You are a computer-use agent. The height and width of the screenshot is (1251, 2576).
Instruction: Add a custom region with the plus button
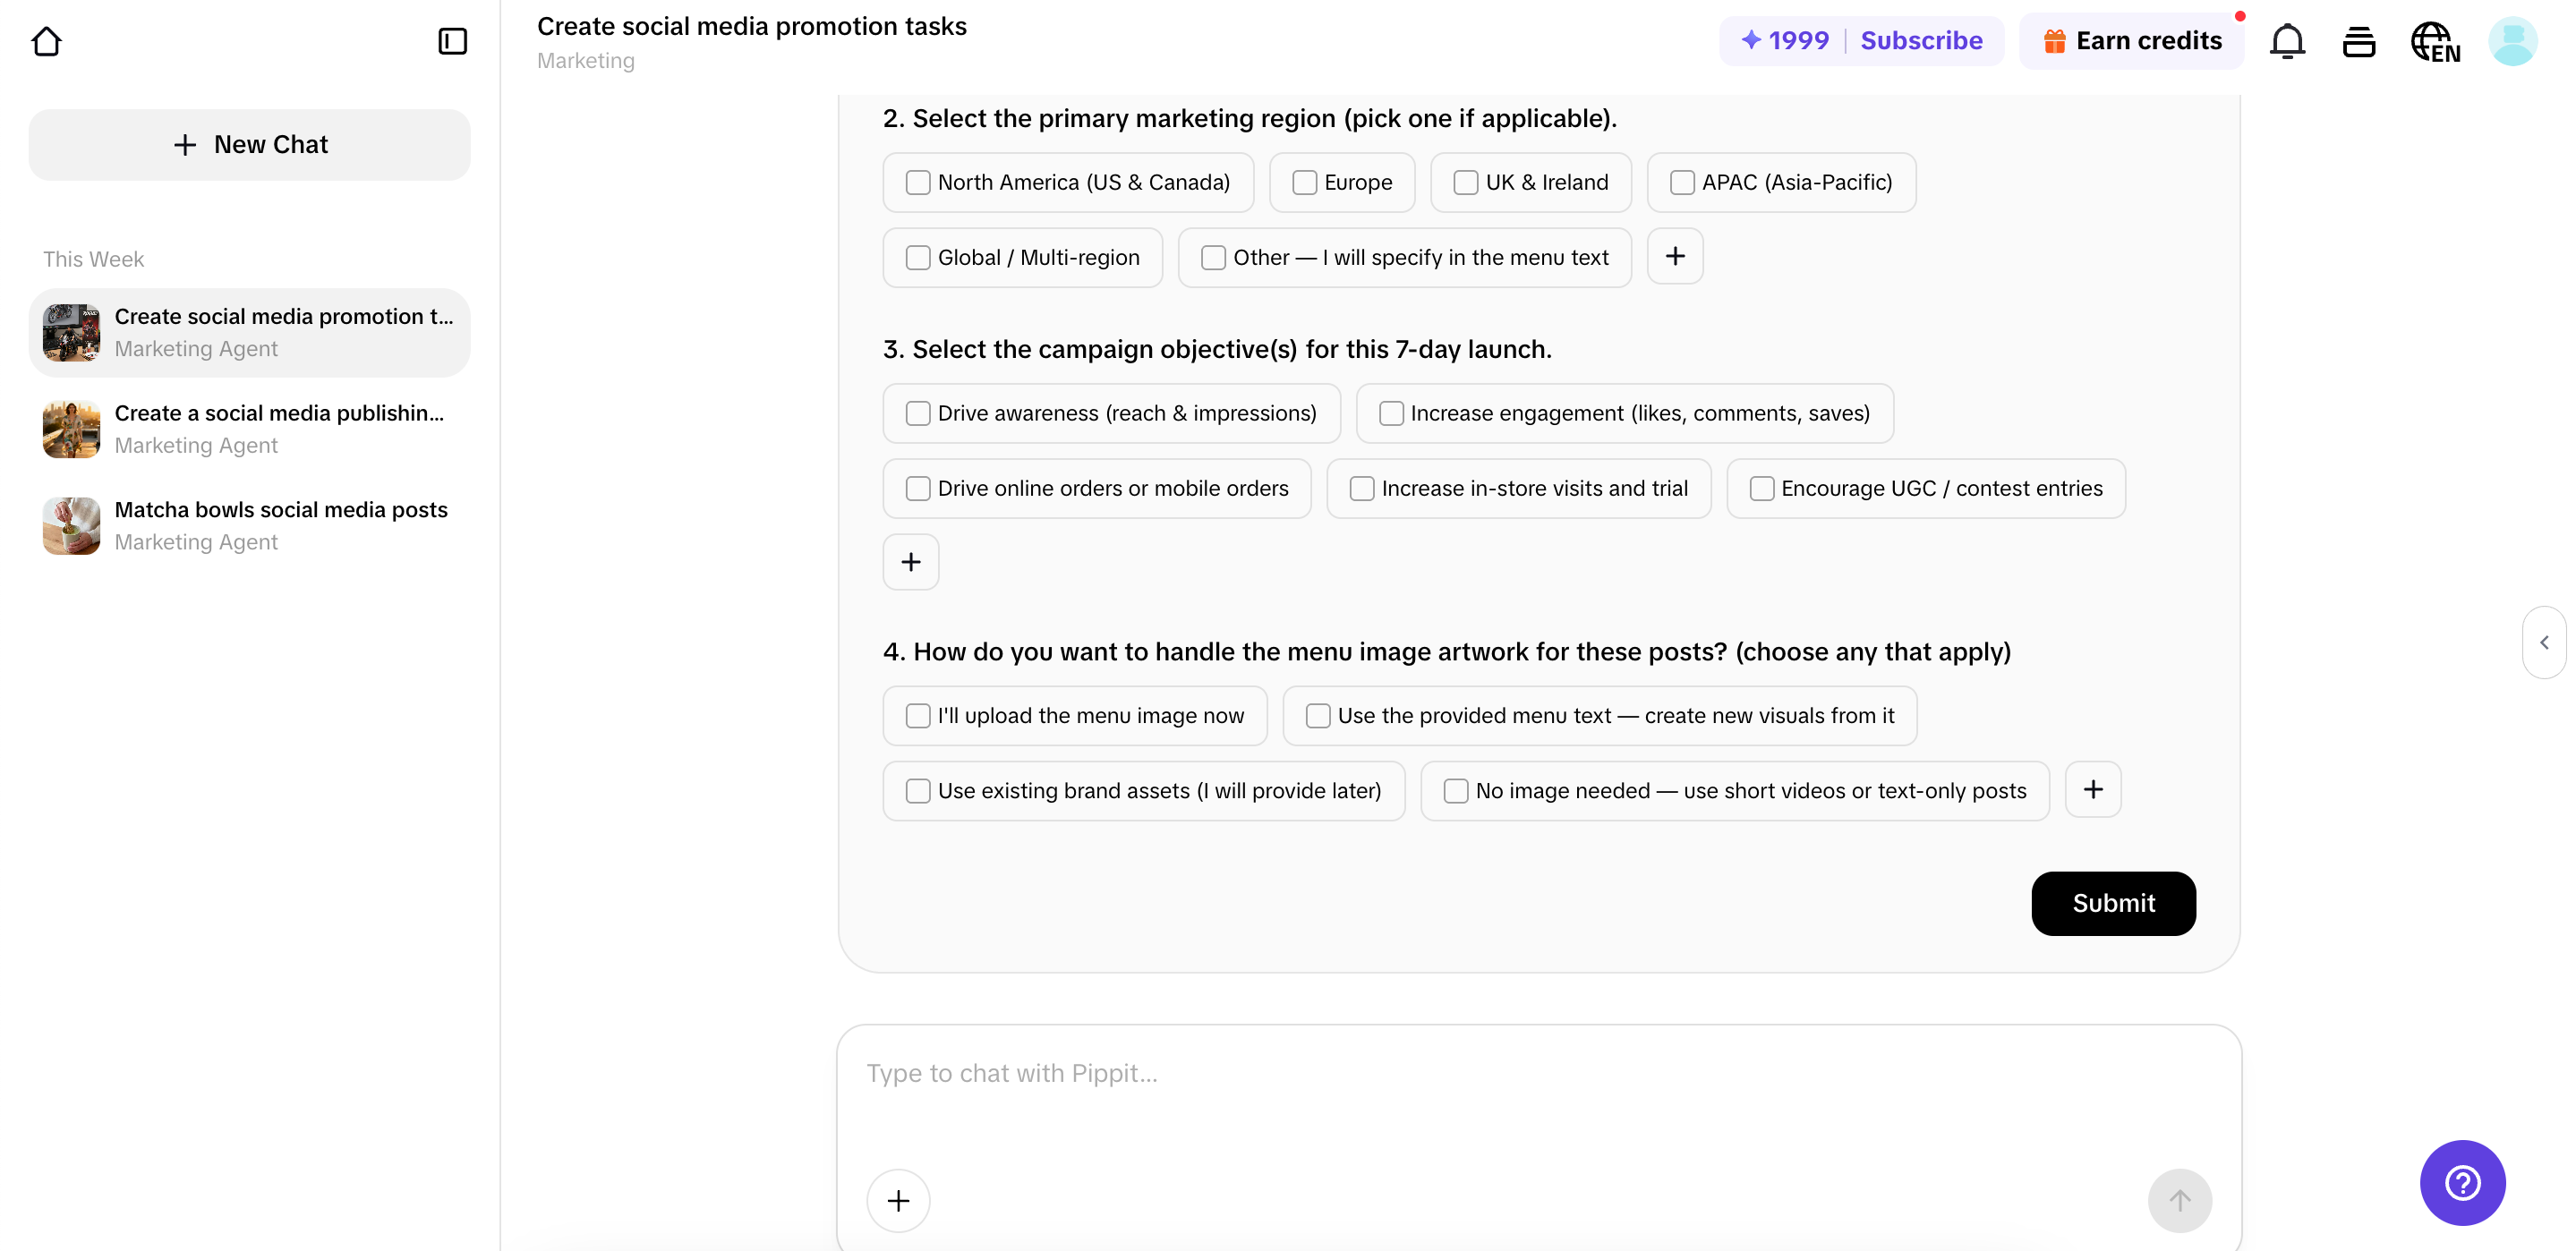(x=1675, y=256)
